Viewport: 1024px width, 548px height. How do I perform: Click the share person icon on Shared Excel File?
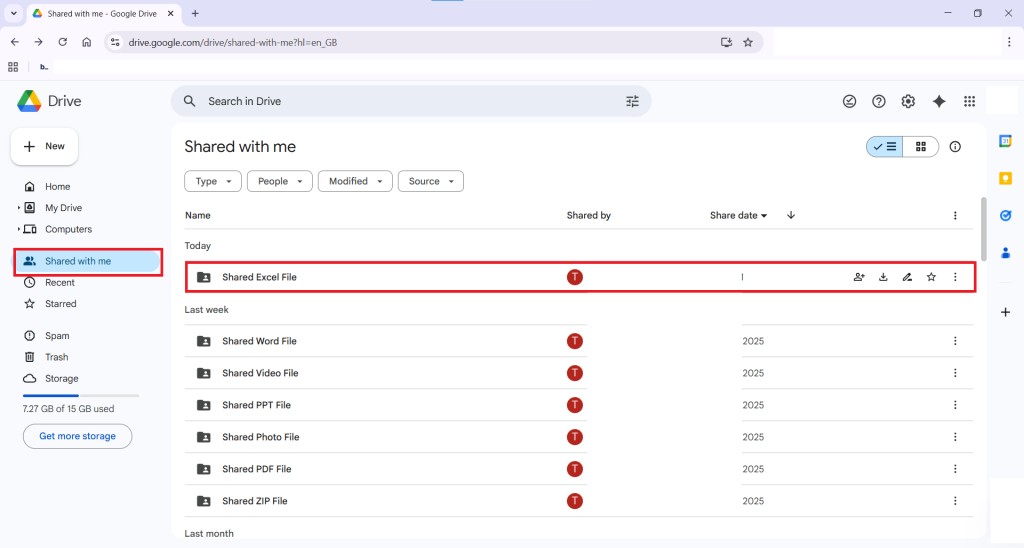pyautogui.click(x=859, y=277)
